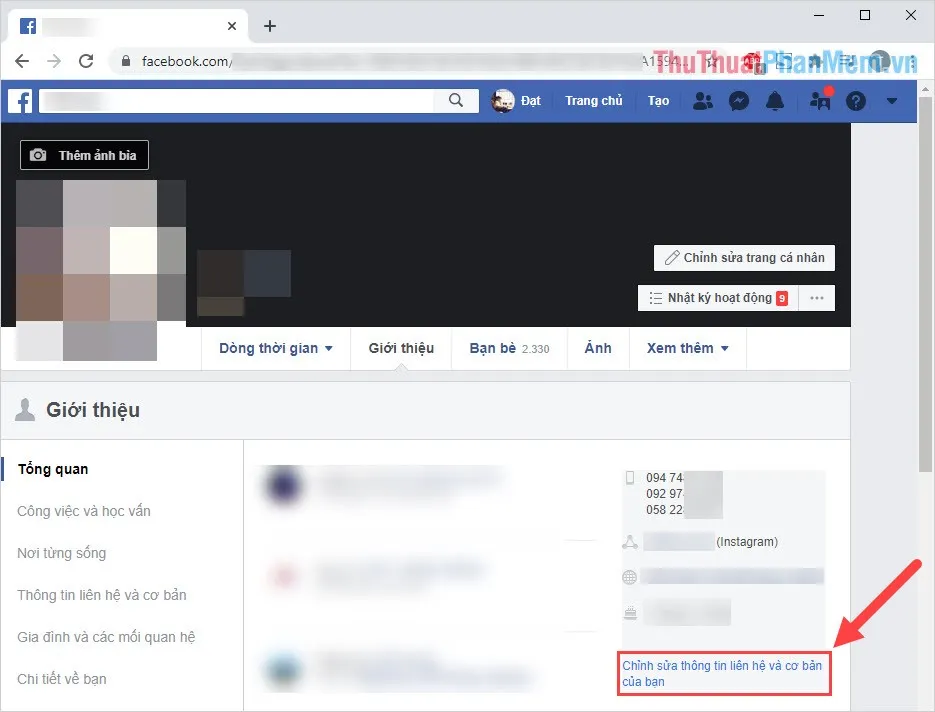
Task: Click the Facebook search input field
Action: (240, 101)
